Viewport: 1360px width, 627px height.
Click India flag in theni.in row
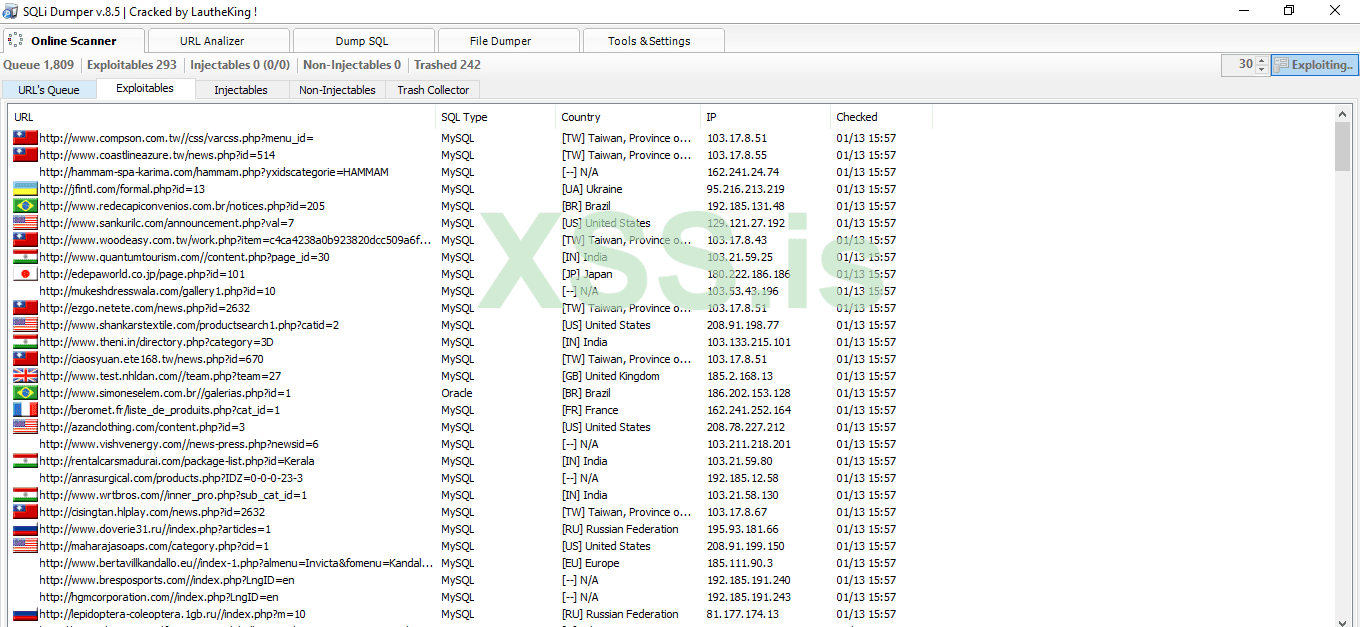click(x=25, y=342)
